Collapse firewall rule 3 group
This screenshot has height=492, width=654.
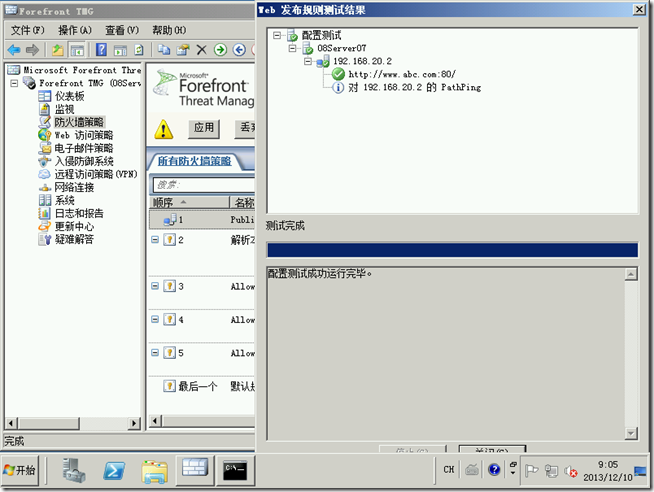tap(155, 286)
